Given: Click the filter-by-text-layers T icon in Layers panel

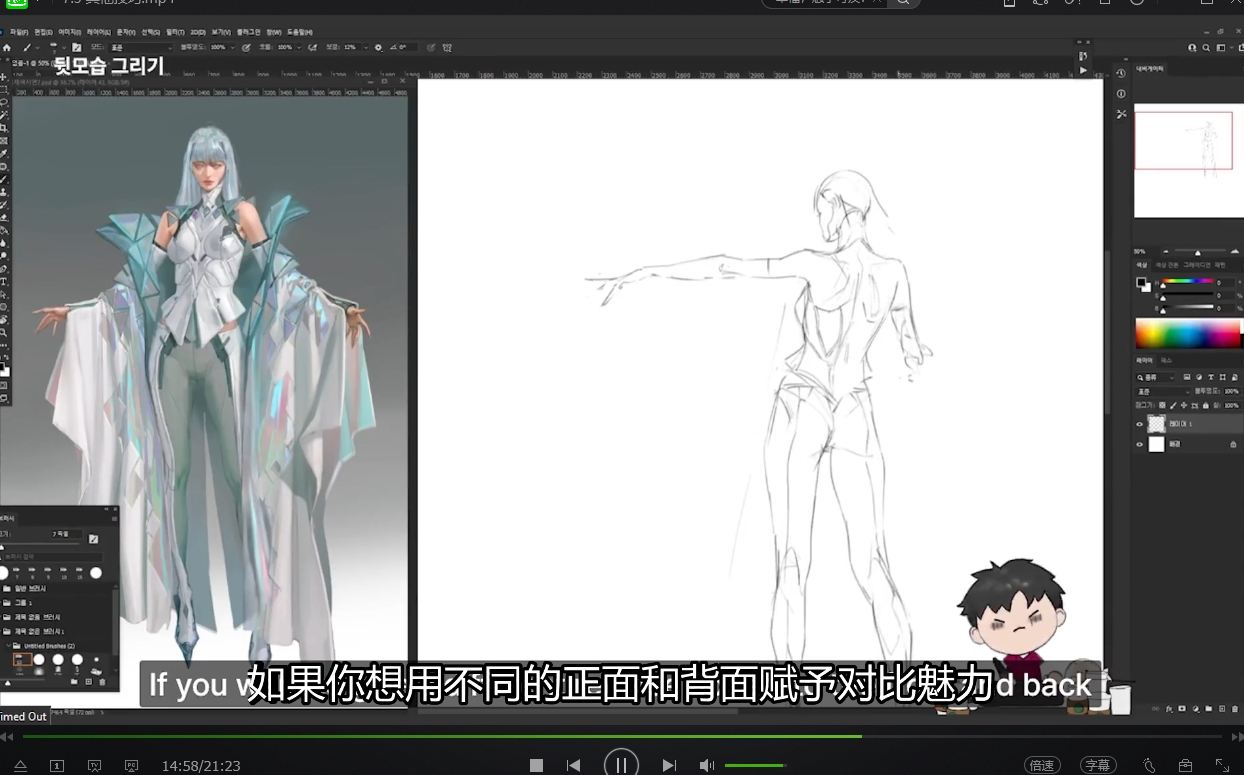Looking at the screenshot, I should click(1211, 377).
